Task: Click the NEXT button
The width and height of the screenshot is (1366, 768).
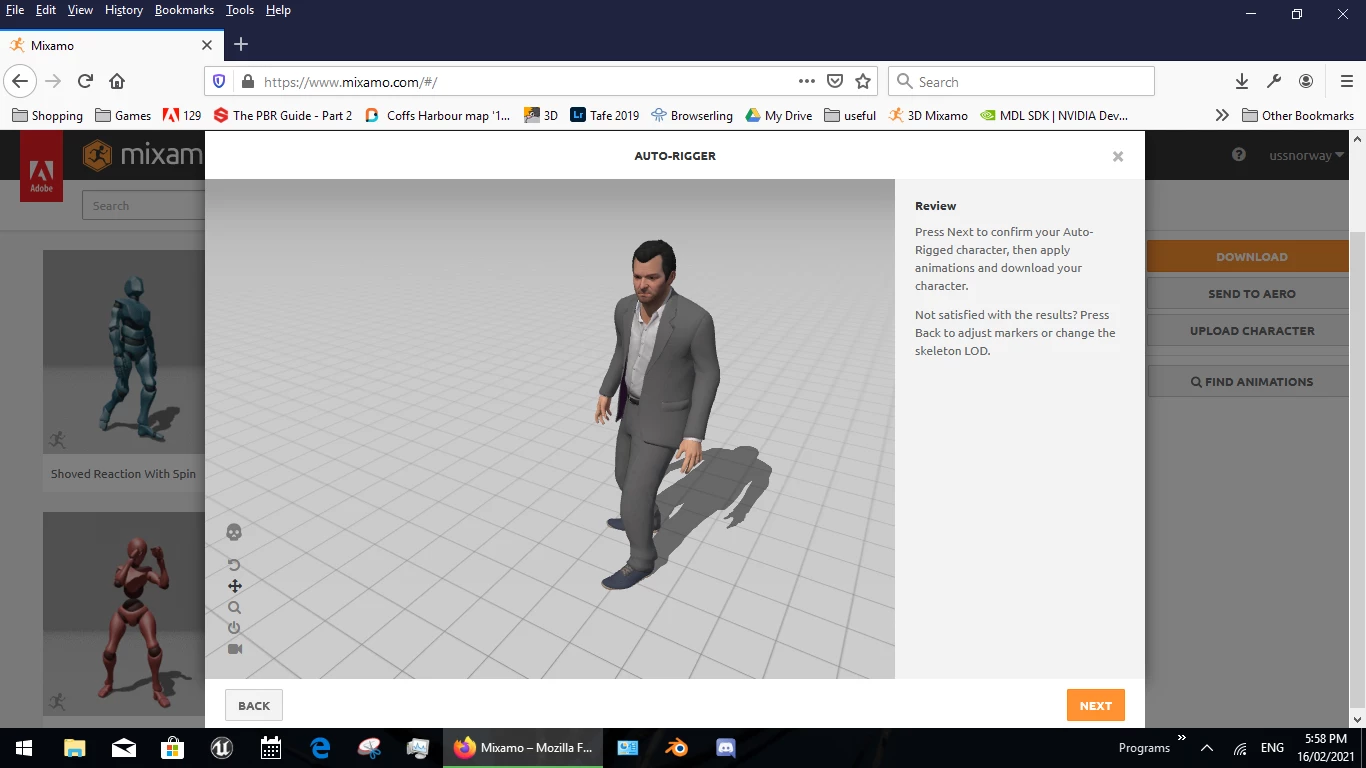Action: click(x=1095, y=705)
